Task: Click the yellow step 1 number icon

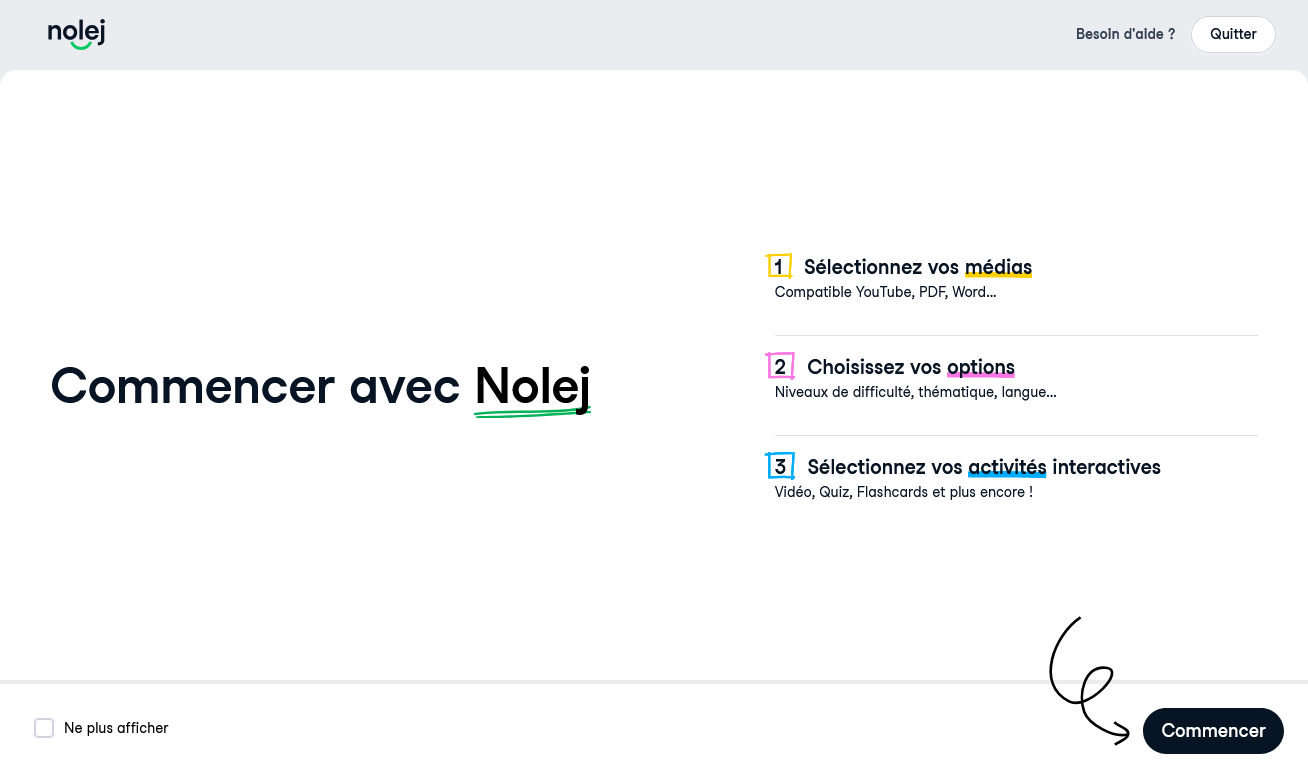Action: (x=779, y=266)
